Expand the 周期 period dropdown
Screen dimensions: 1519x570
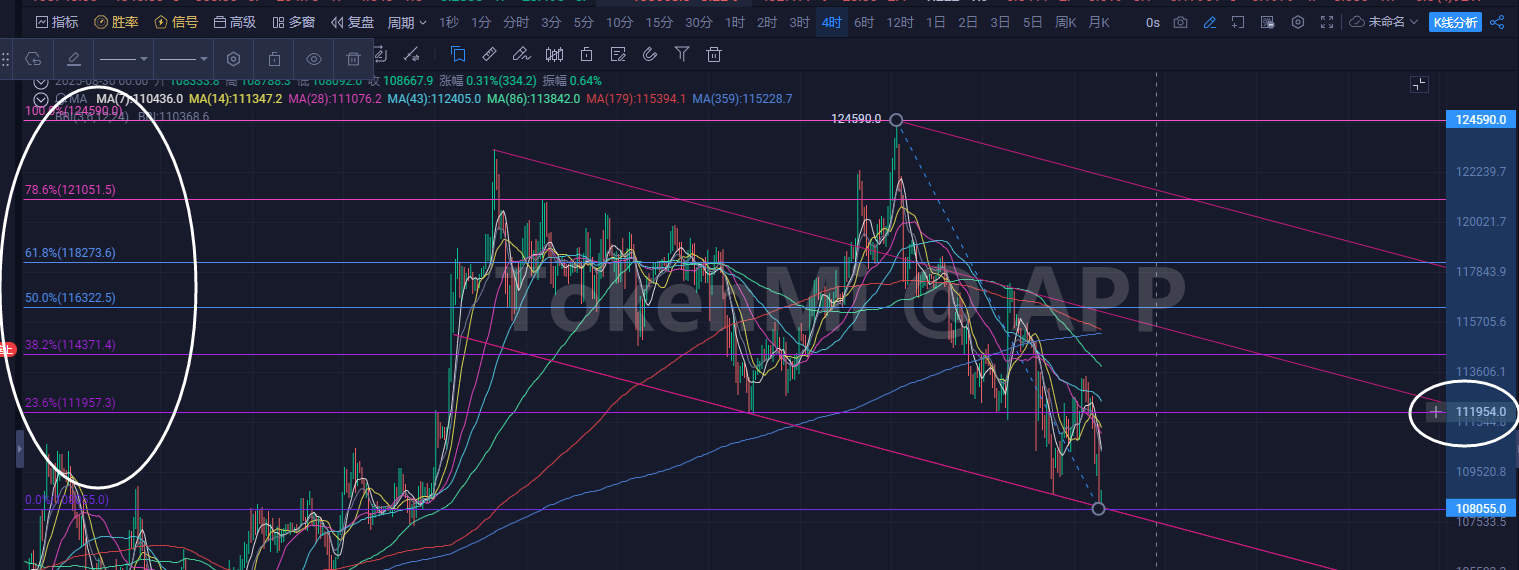pyautogui.click(x=407, y=22)
